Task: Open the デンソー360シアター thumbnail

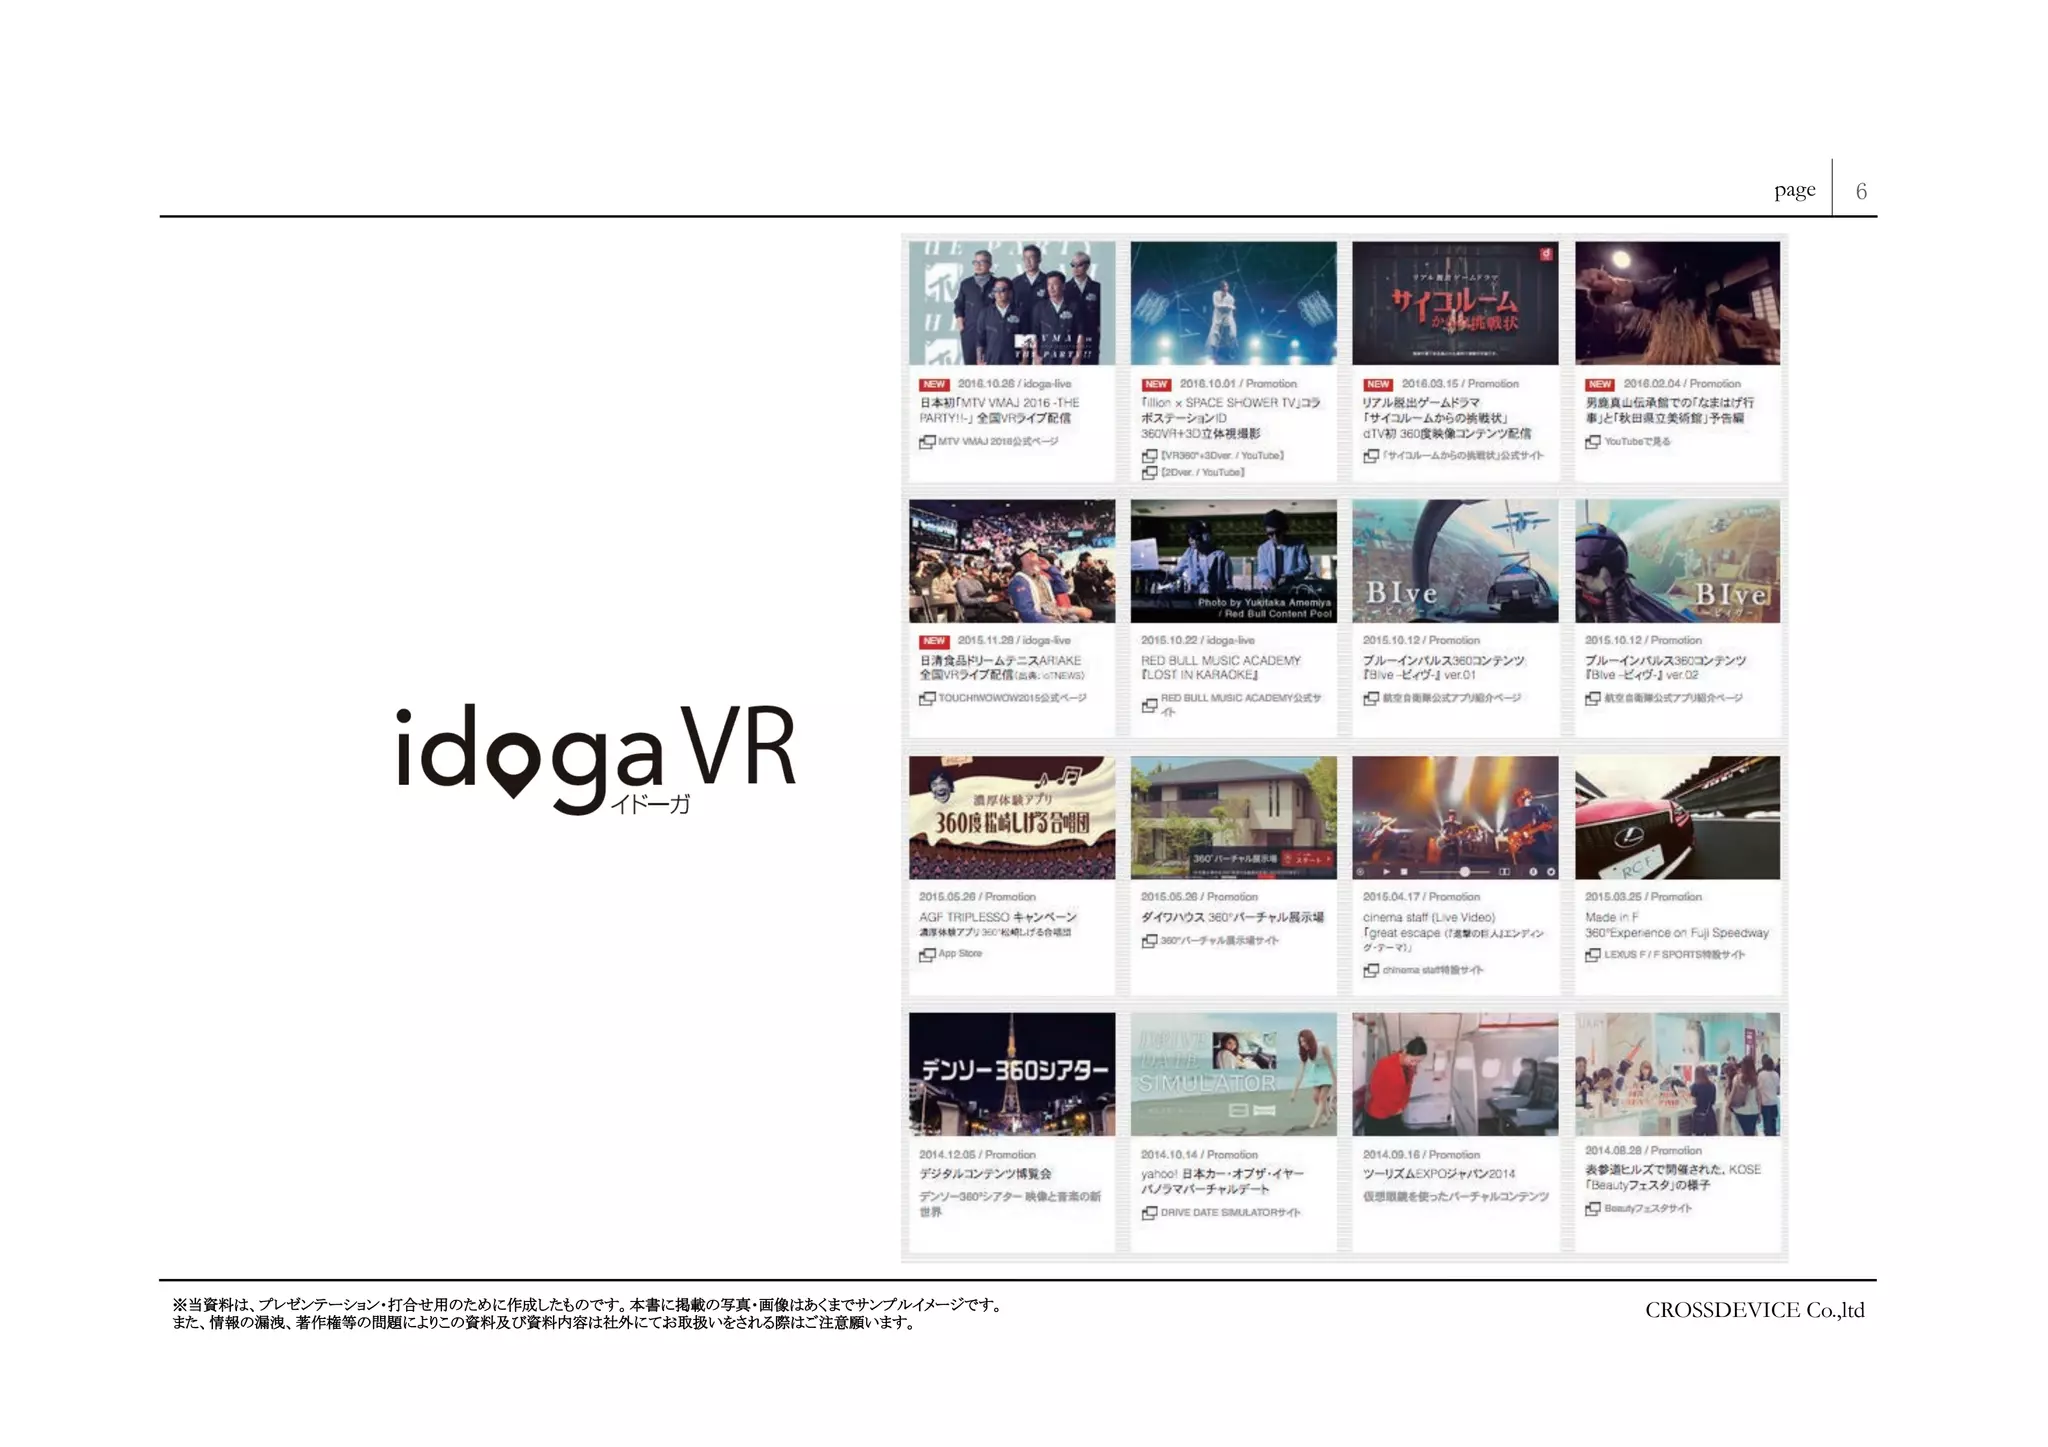Action: point(1012,1074)
